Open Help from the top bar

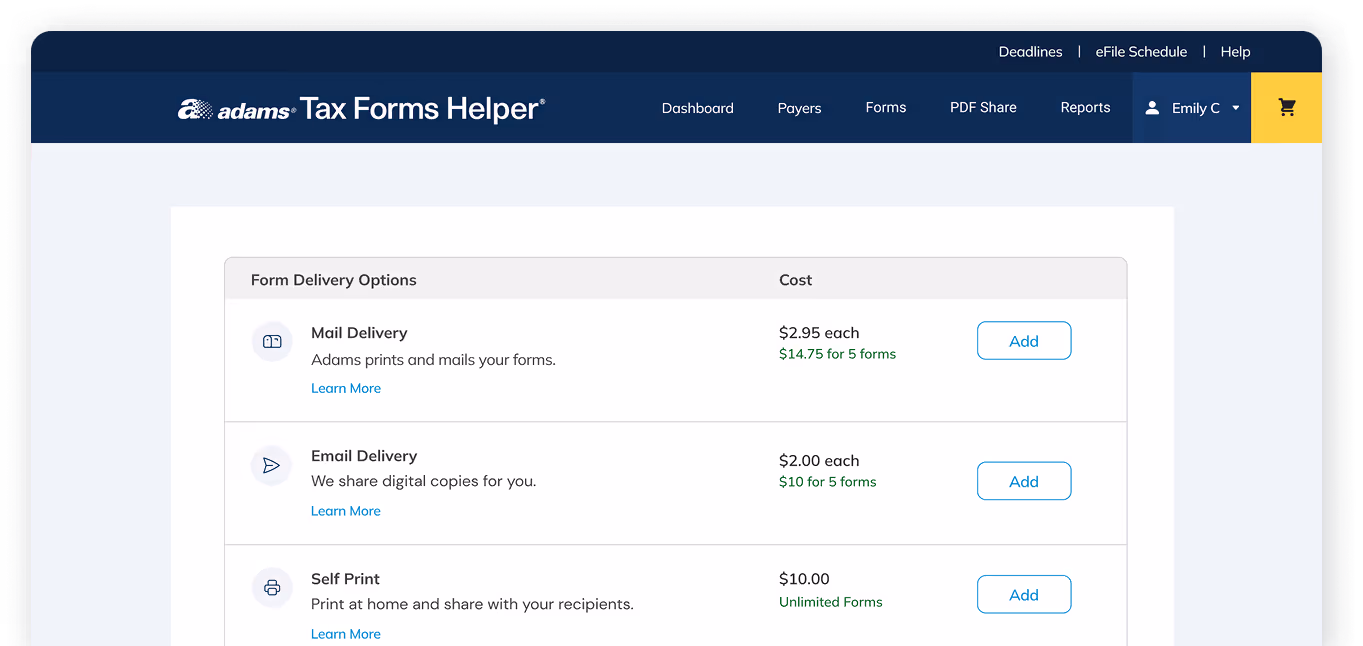tap(1235, 51)
